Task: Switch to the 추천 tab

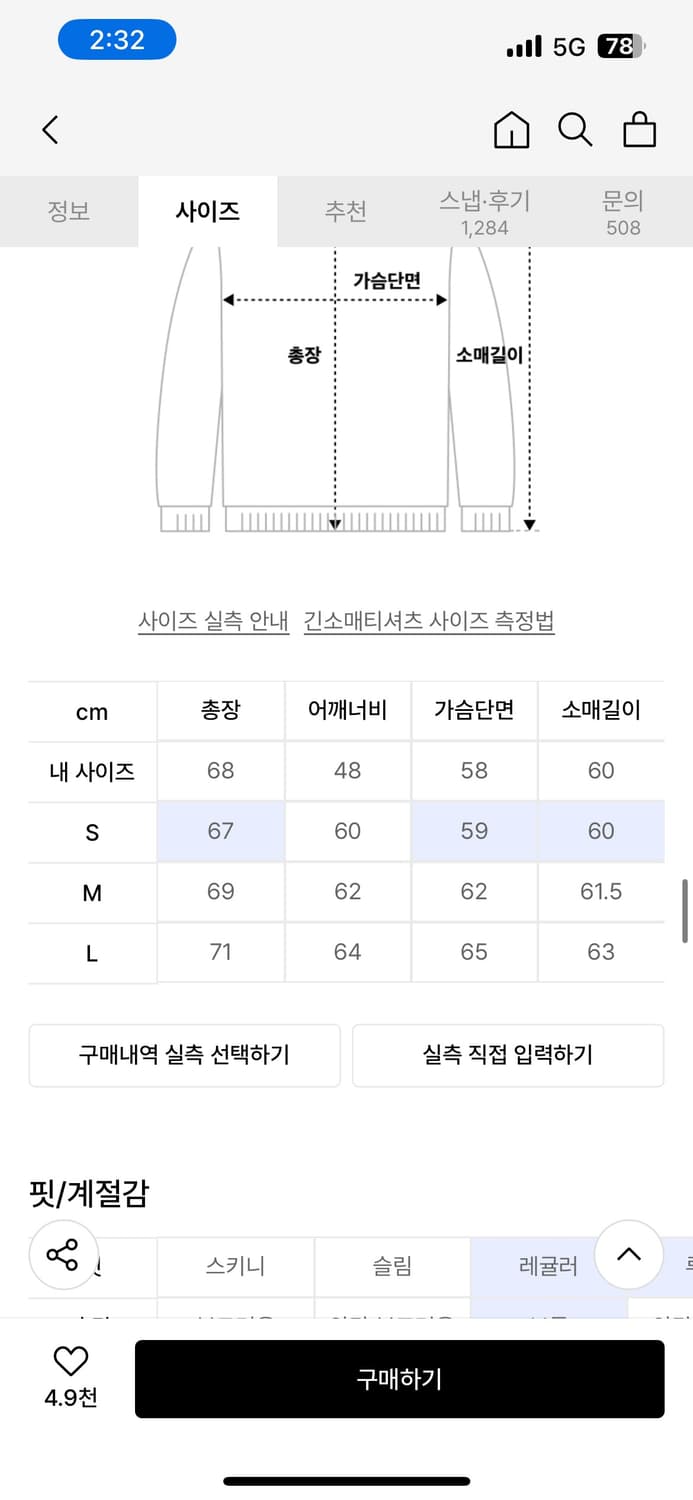Action: pyautogui.click(x=346, y=211)
